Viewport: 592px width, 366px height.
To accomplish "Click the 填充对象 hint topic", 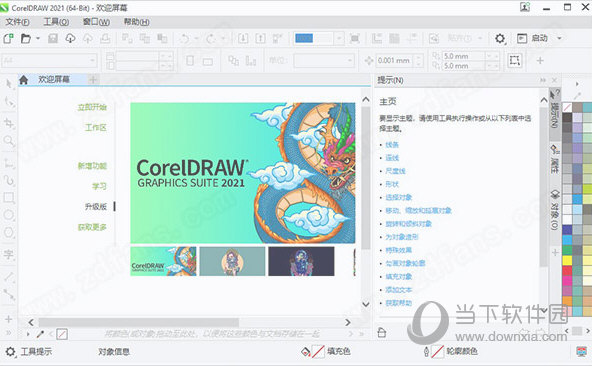I will pos(398,277).
